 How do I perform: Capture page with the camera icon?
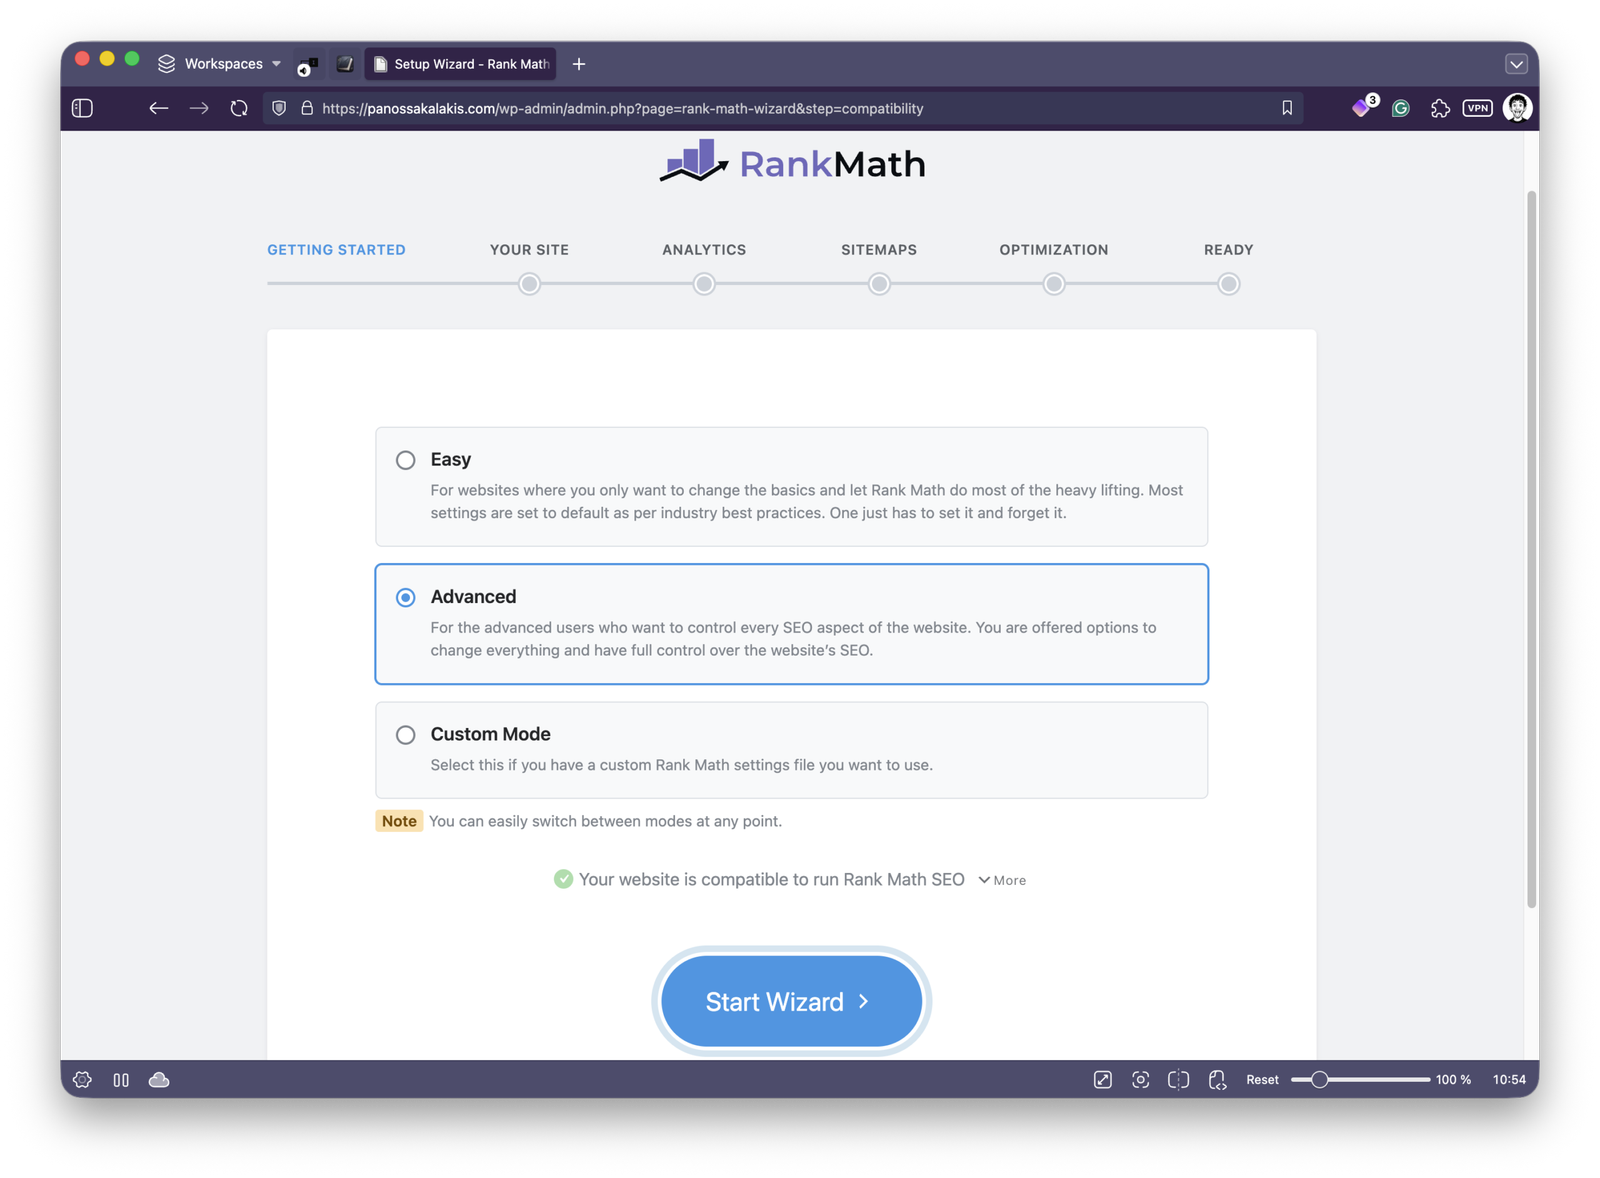click(x=1140, y=1080)
